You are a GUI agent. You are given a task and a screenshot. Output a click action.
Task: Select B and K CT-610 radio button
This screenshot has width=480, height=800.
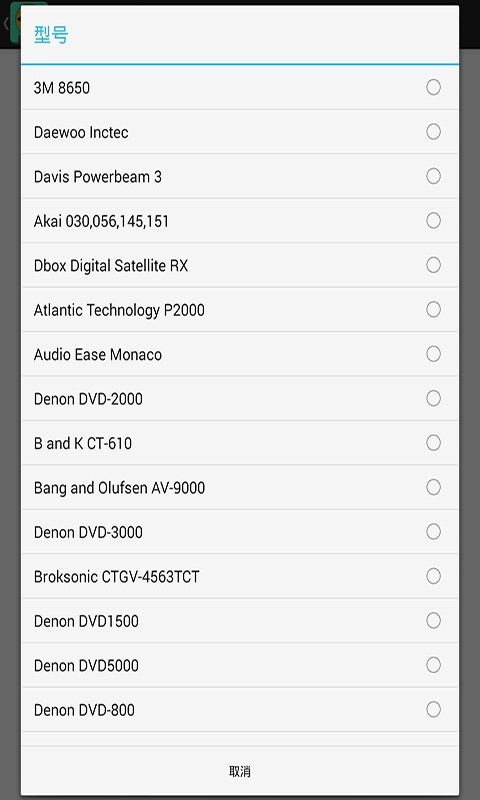pos(433,442)
